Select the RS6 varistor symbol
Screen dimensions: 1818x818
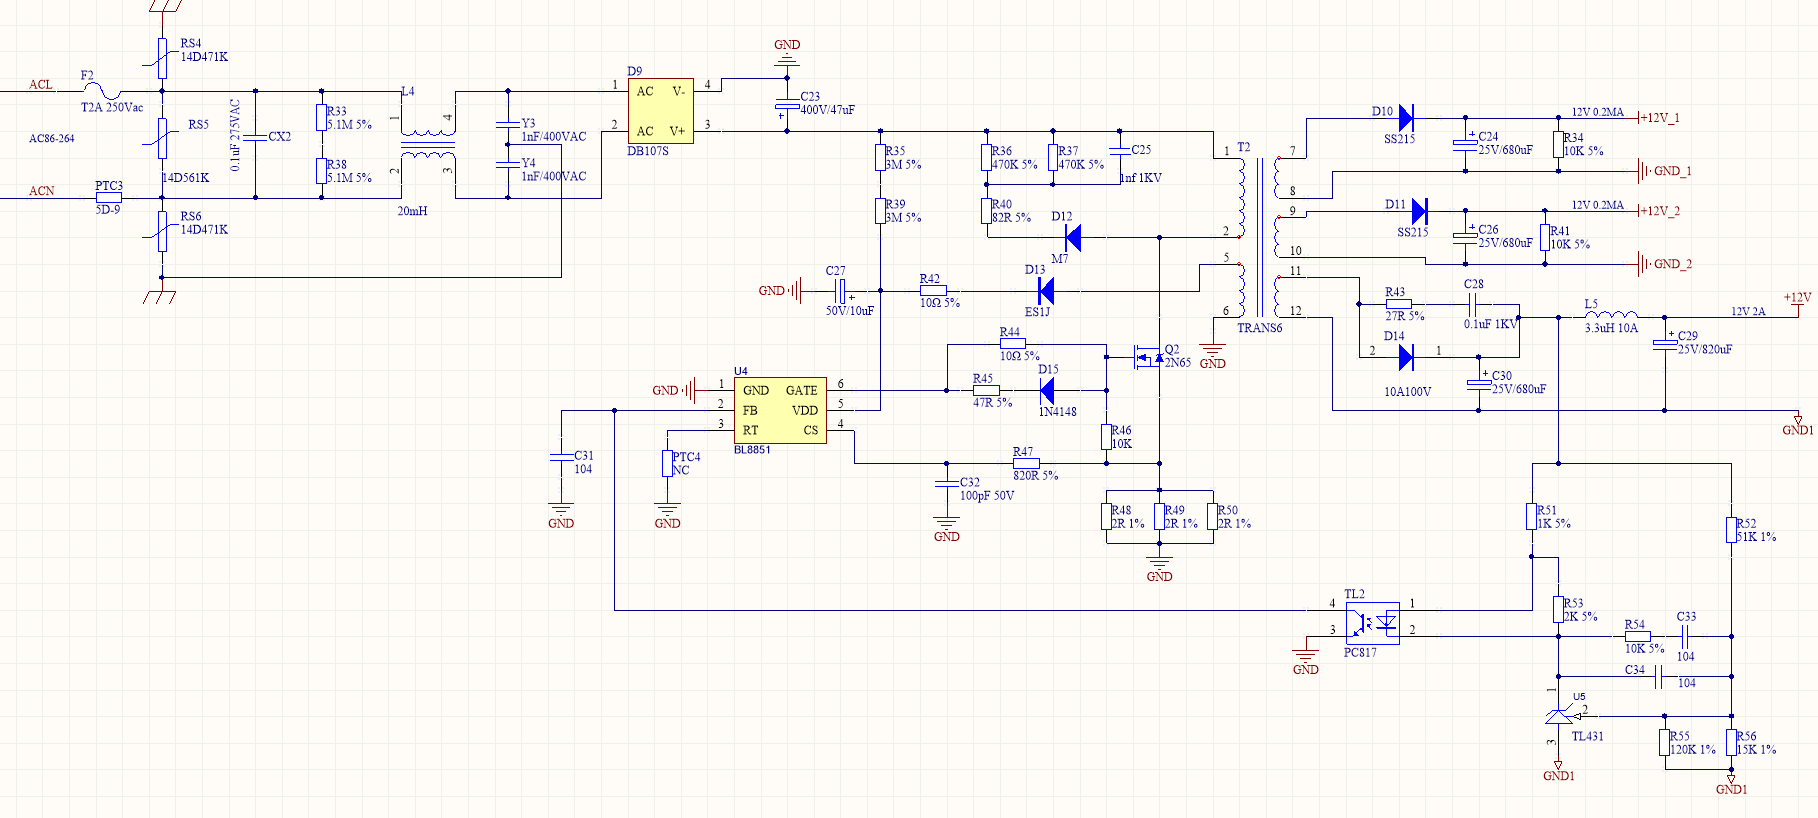pyautogui.click(x=162, y=231)
